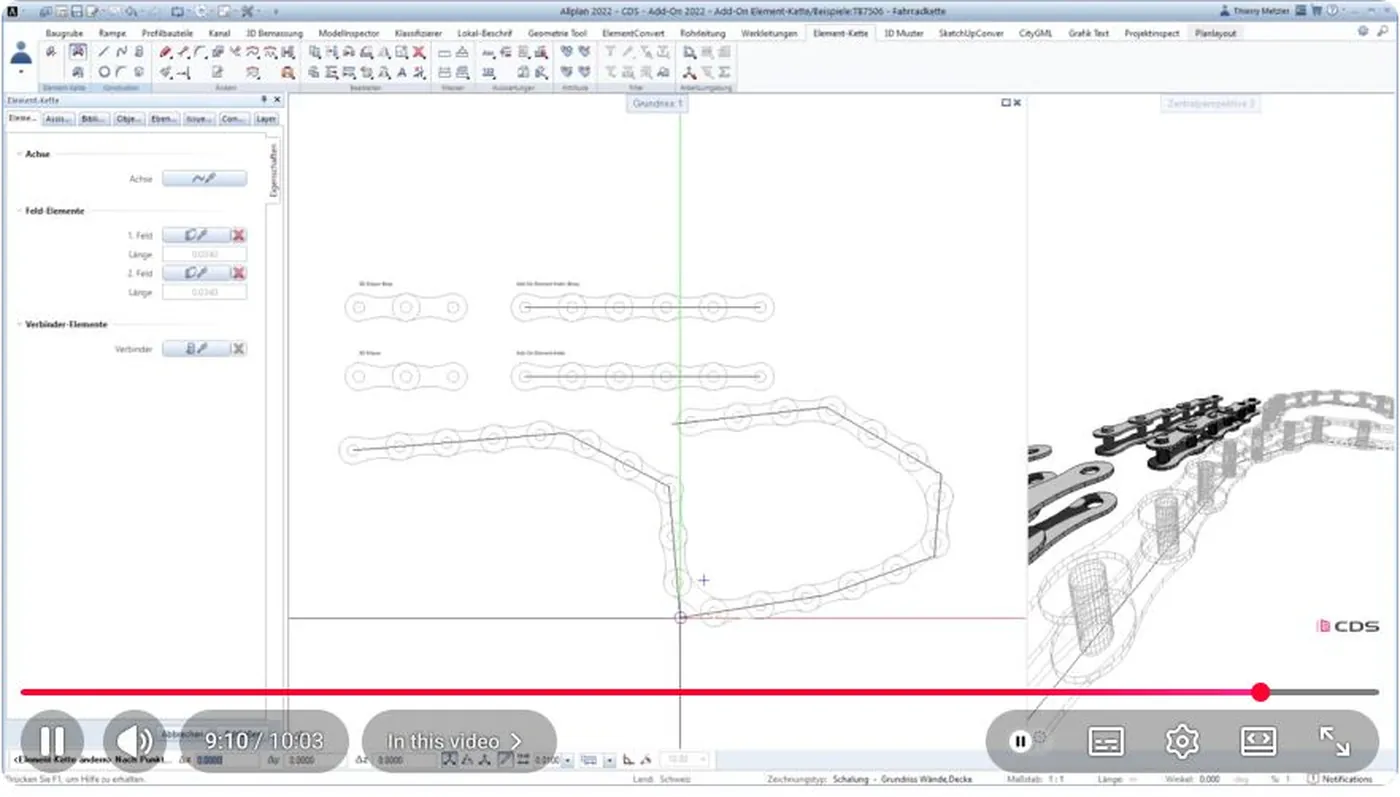
Task: Remove the 2. Feld element with red X
Action: [x=238, y=273]
